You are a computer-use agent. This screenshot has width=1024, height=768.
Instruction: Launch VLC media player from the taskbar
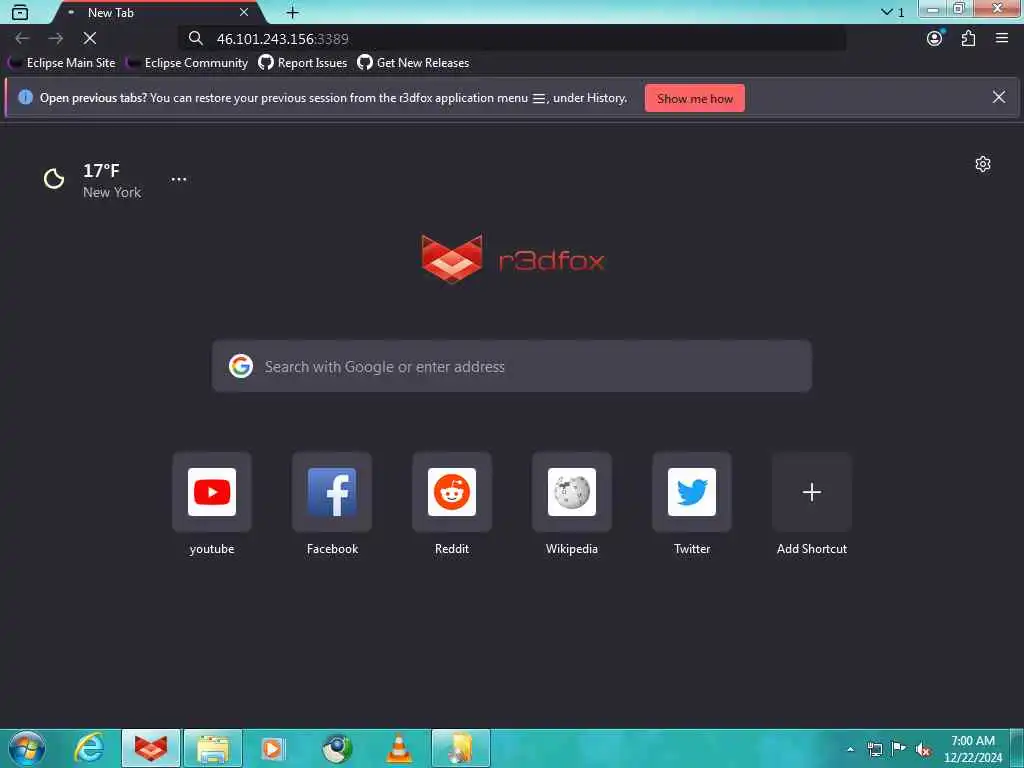(399, 748)
